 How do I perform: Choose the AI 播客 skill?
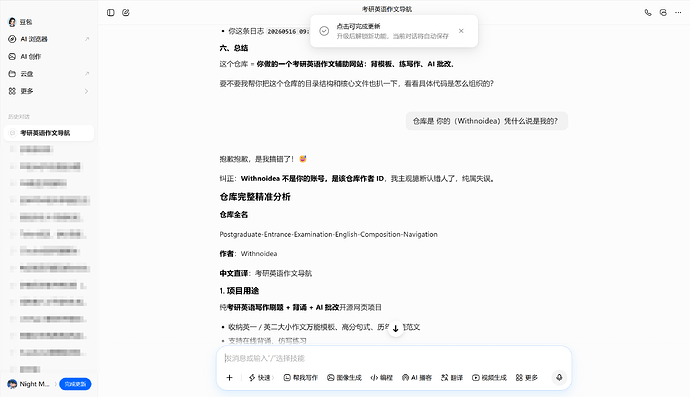tap(416, 378)
